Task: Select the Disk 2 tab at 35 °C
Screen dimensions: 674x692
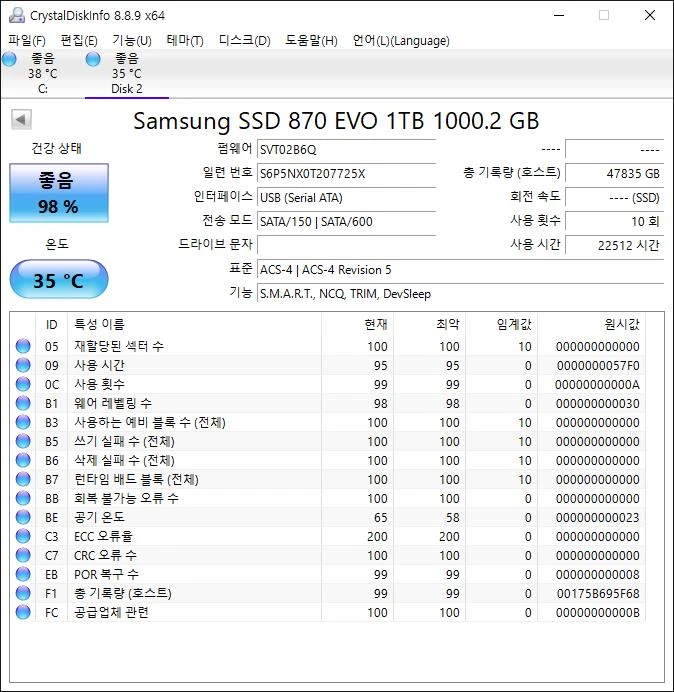Action: click(x=127, y=73)
